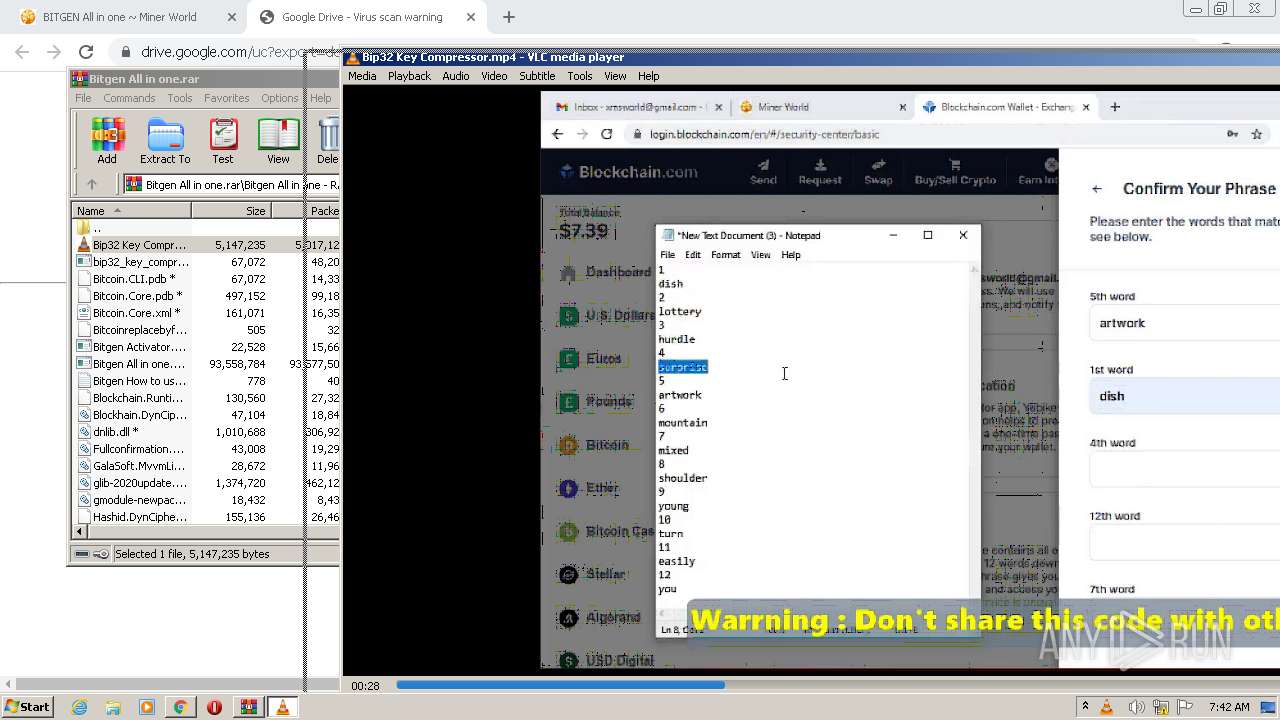Screen dimensions: 1280x720
Task: Open Opera from the taskbar
Action: pyautogui.click(x=214, y=707)
